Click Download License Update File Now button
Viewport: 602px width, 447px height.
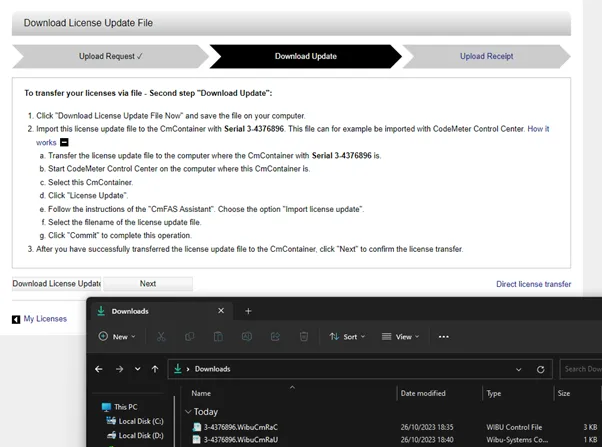pos(56,284)
